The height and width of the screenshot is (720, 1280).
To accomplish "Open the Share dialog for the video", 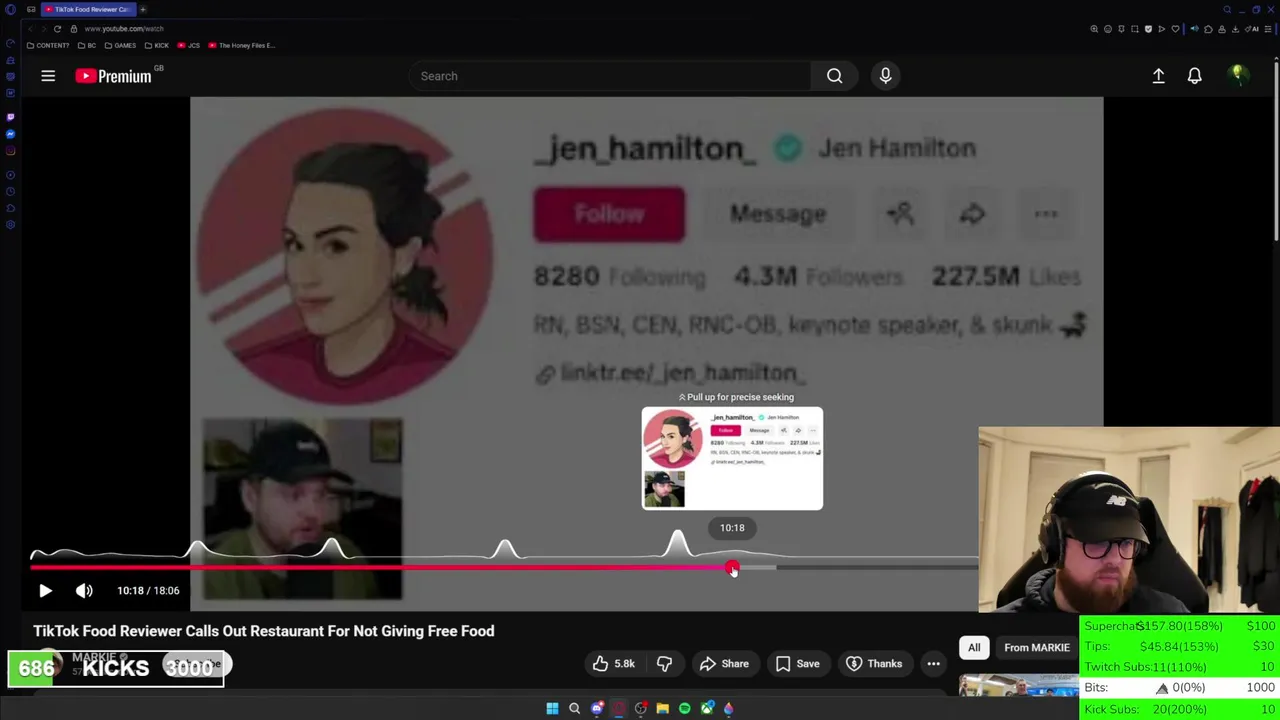I will [x=724, y=664].
